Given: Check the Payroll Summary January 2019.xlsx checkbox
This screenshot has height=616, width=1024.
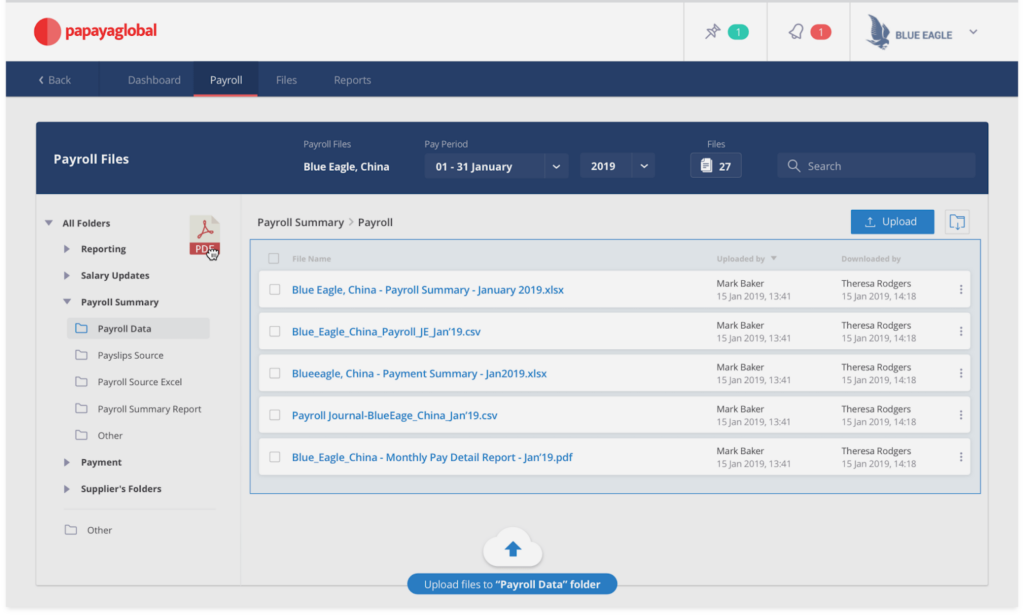Looking at the screenshot, I should click(x=274, y=289).
